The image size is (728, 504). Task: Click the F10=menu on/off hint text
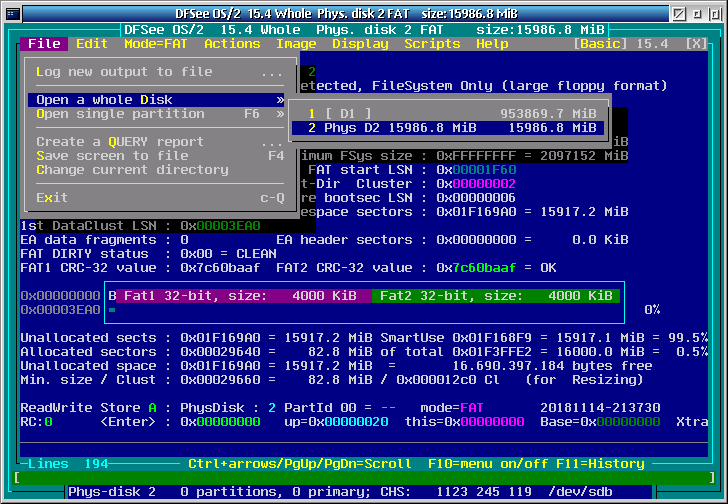[x=488, y=464]
